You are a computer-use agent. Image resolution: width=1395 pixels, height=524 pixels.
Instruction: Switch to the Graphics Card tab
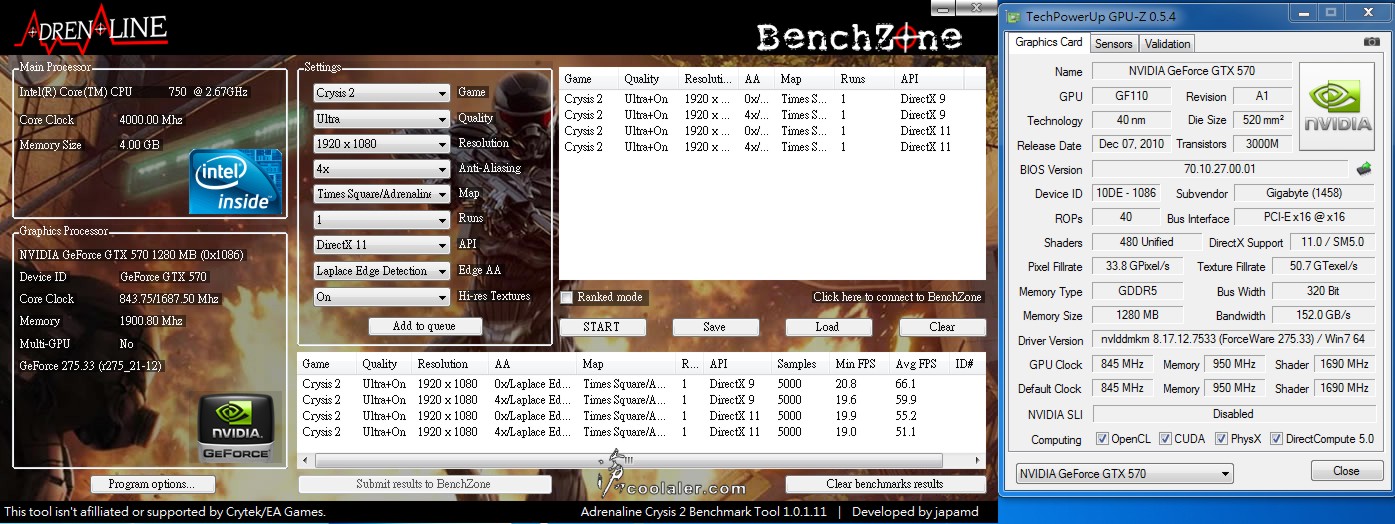pyautogui.click(x=1048, y=42)
